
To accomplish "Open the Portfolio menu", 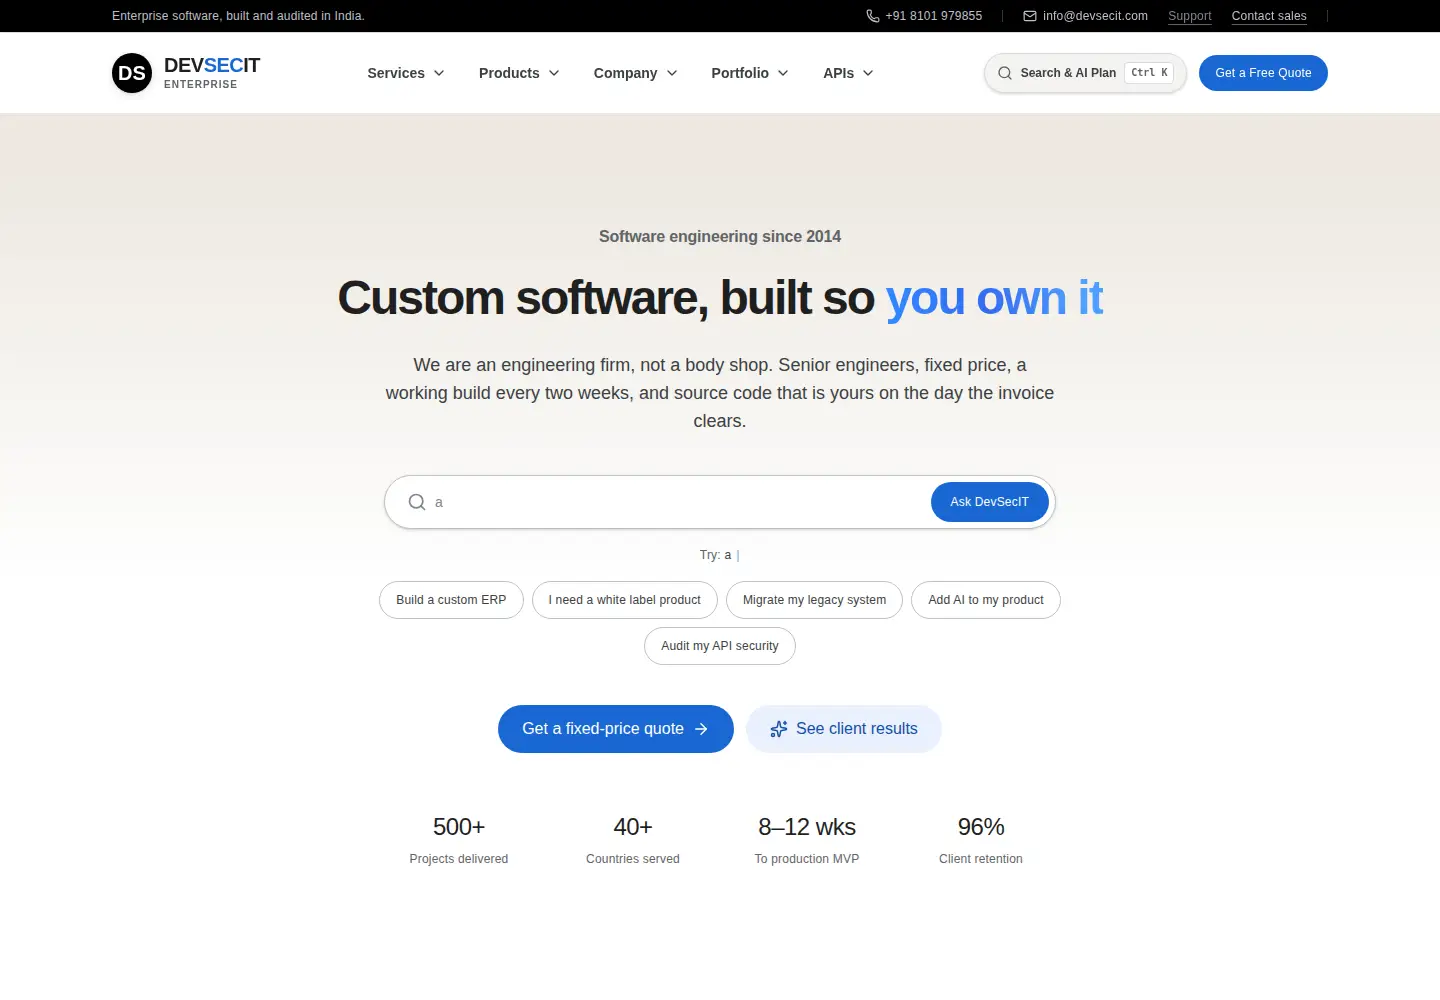I will click(x=750, y=73).
